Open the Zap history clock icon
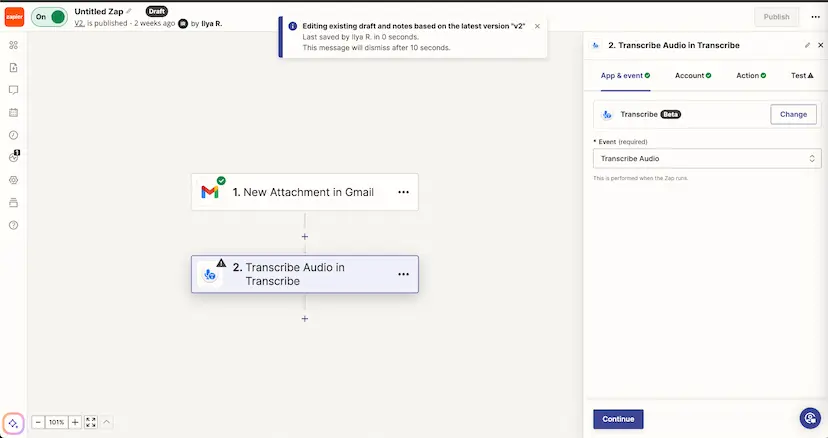This screenshot has width=828, height=438. [14, 135]
